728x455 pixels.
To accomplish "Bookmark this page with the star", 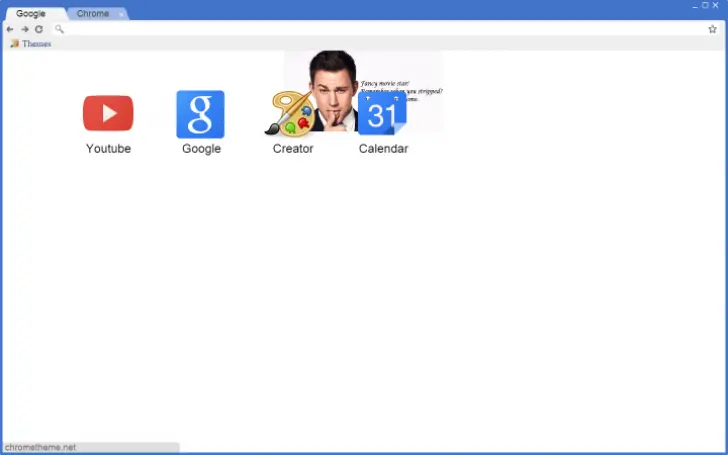I will (x=712, y=29).
